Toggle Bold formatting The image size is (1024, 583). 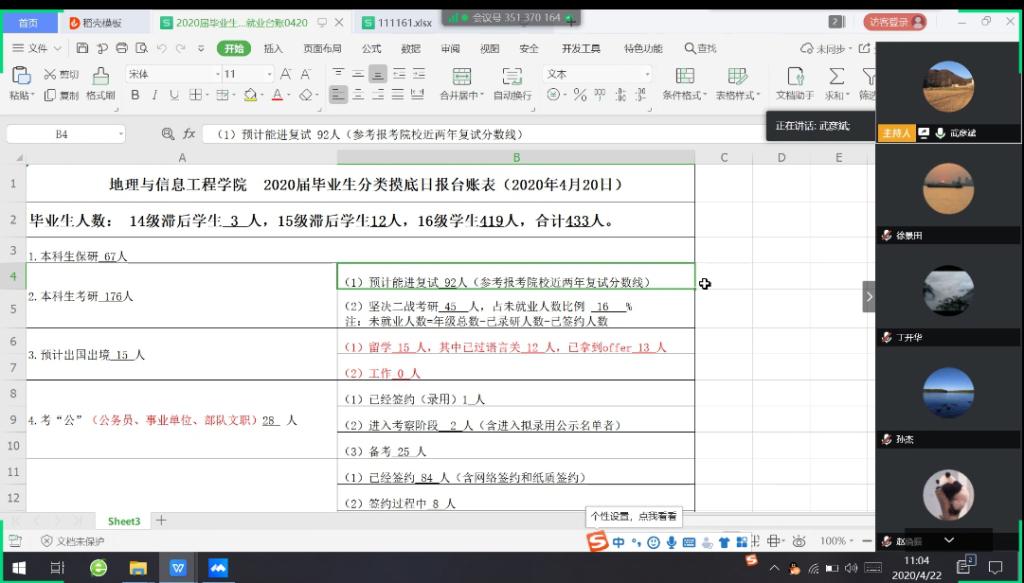pos(134,96)
